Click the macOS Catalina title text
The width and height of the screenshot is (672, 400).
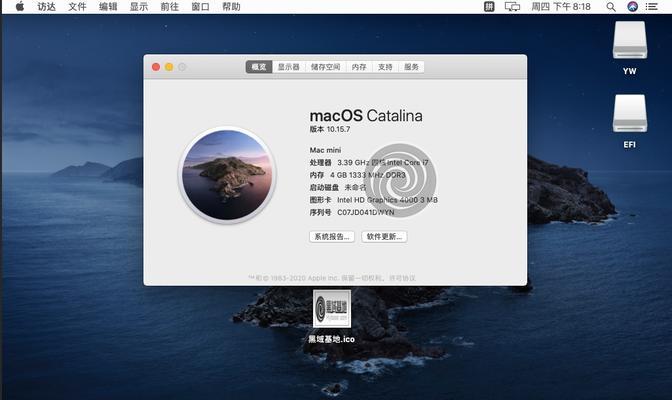tap(366, 116)
